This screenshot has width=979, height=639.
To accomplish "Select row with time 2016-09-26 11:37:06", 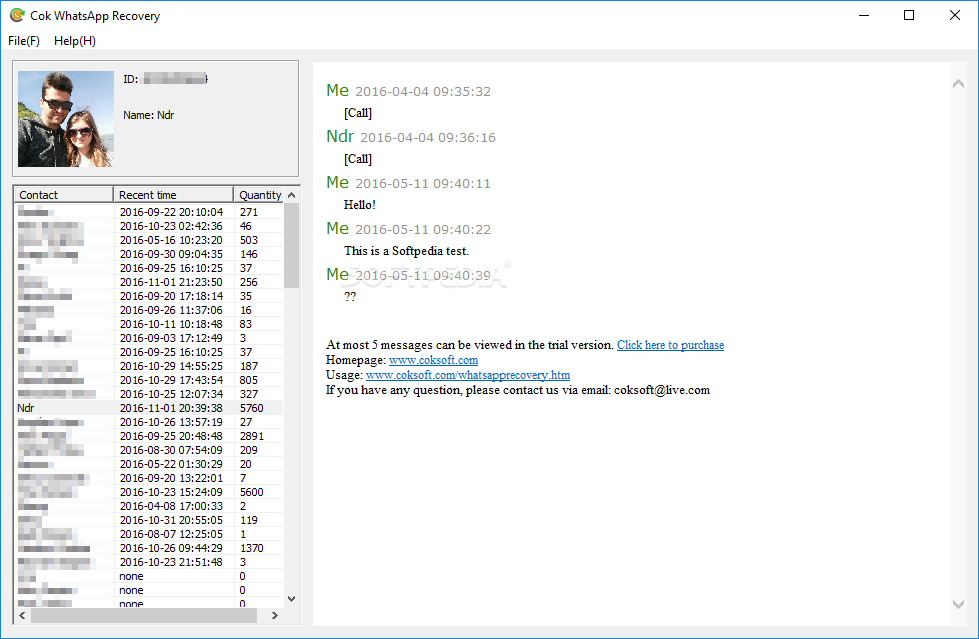I will coord(149,310).
